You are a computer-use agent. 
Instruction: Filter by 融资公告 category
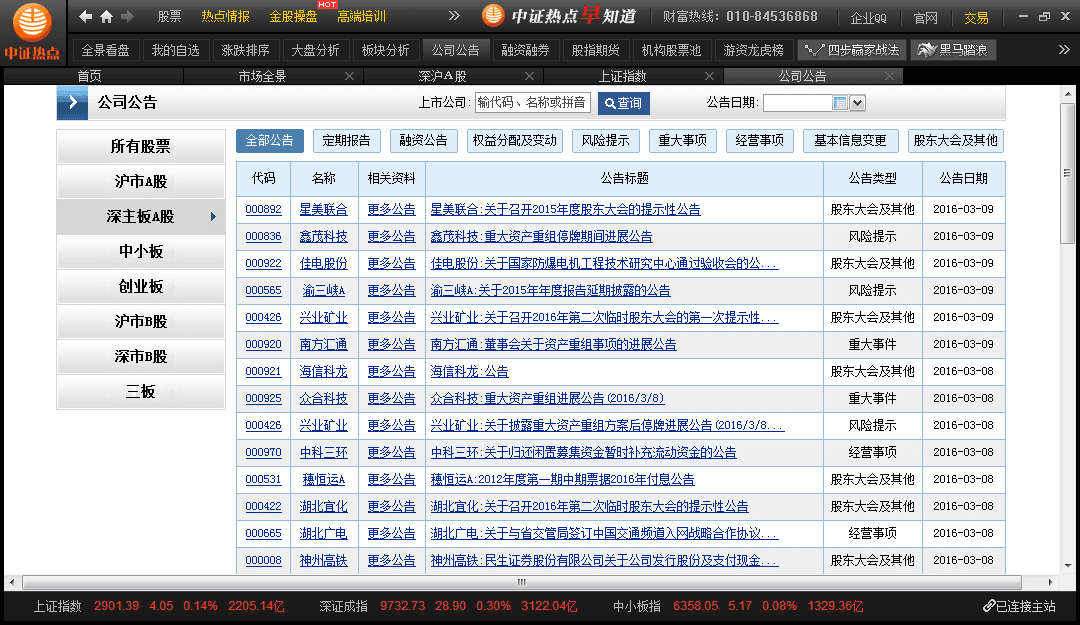[424, 141]
